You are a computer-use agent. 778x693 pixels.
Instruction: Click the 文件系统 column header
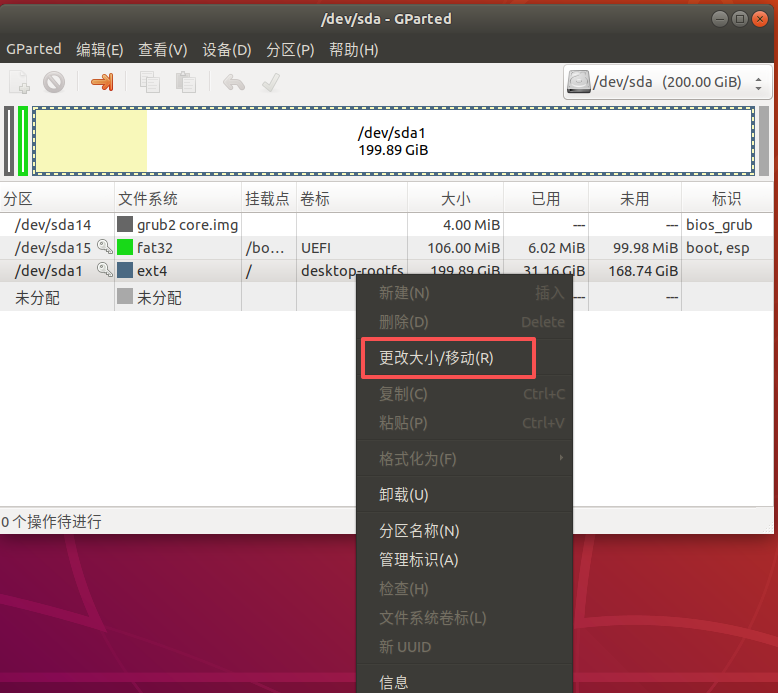point(178,198)
